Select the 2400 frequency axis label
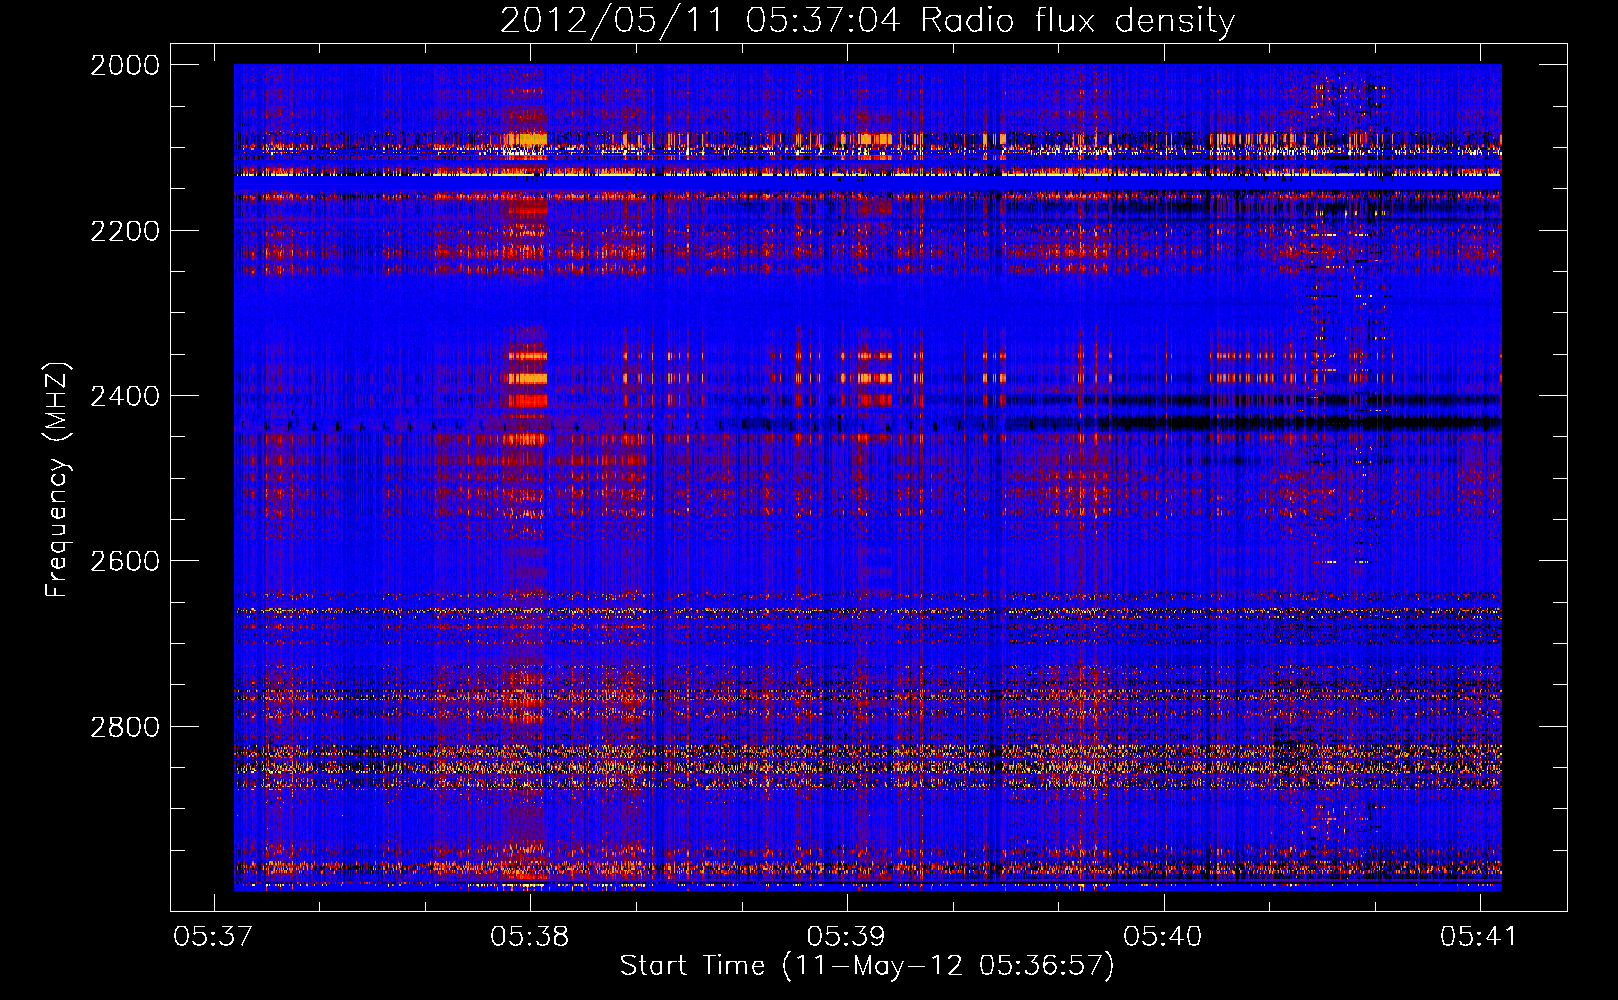This screenshot has height=1000, width=1618. 125,396
